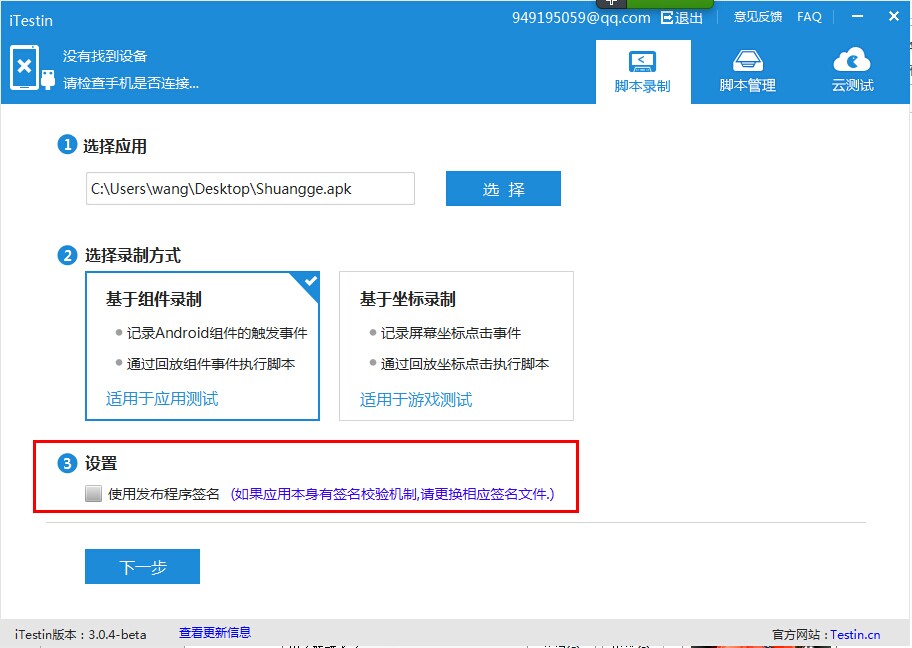The image size is (912, 648).
Task: Click 记录屏幕坐标点击事件 bullet text
Action: 451,333
